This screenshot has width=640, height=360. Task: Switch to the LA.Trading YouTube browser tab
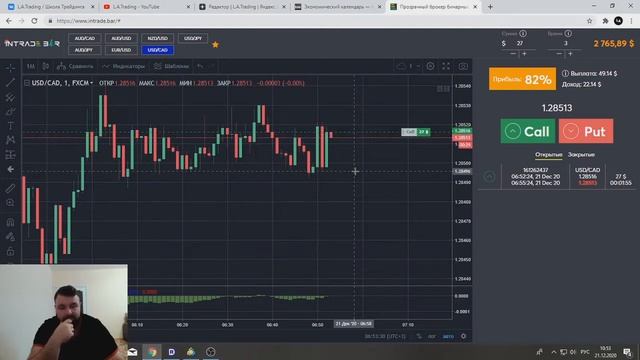pyautogui.click(x=147, y=7)
